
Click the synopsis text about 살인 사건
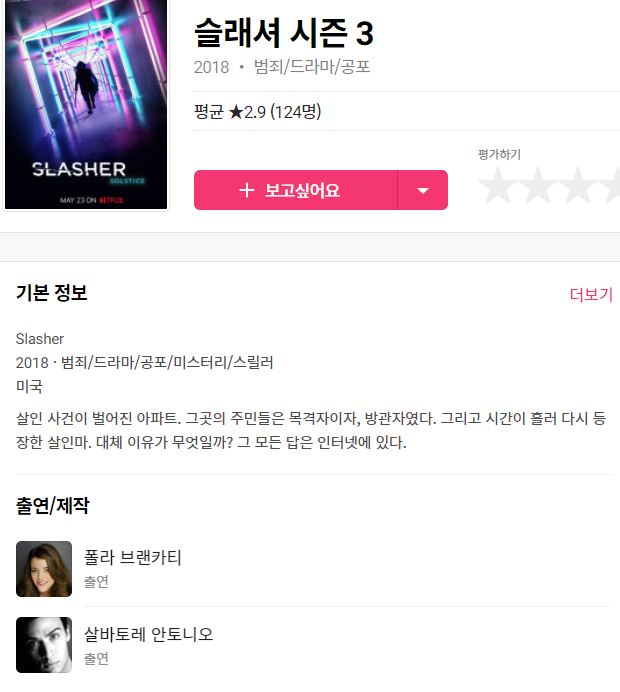tap(311, 430)
